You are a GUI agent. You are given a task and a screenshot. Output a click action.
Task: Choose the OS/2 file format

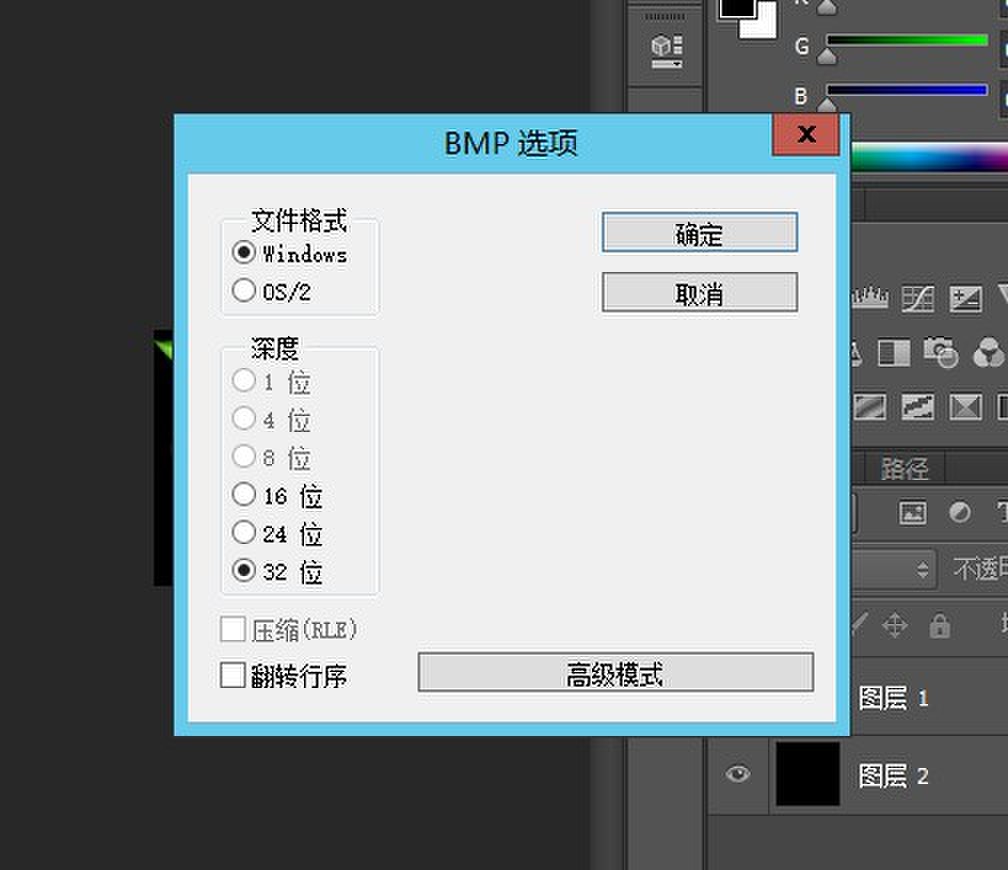pyautogui.click(x=243, y=290)
